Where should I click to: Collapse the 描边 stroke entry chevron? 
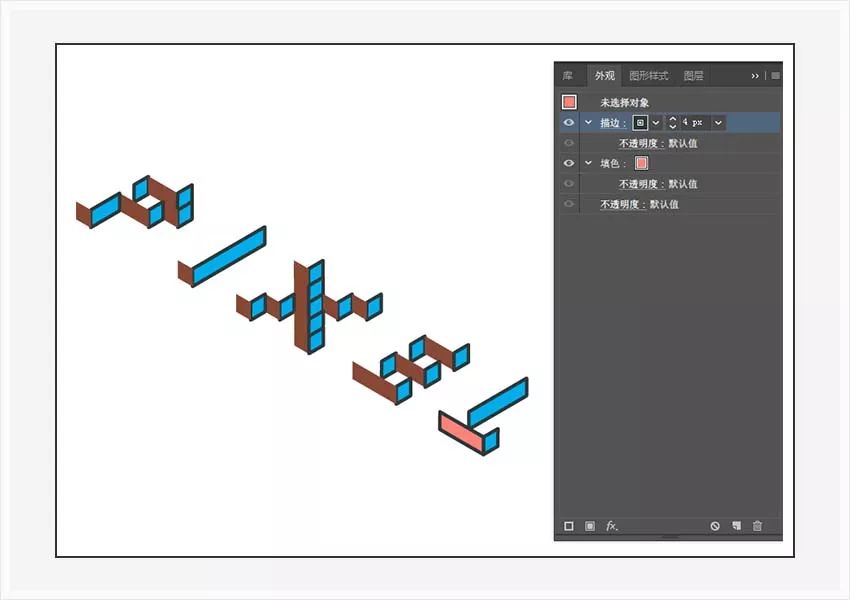pyautogui.click(x=588, y=122)
